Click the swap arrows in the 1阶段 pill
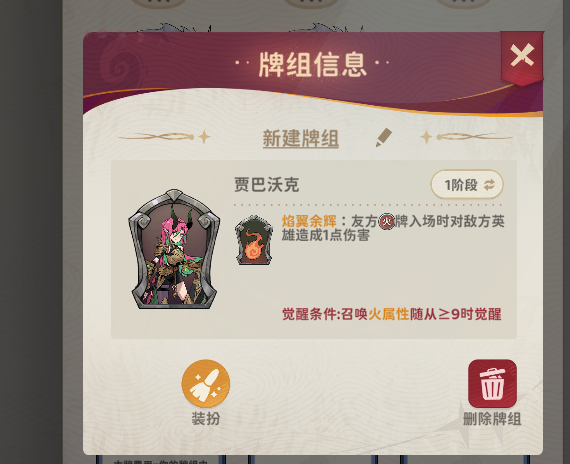Viewport: 570px width, 464px height. [x=489, y=185]
